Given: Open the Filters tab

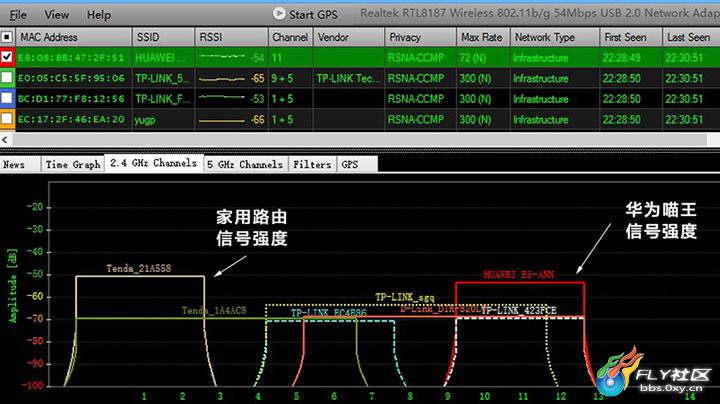Looking at the screenshot, I should tap(312, 164).
